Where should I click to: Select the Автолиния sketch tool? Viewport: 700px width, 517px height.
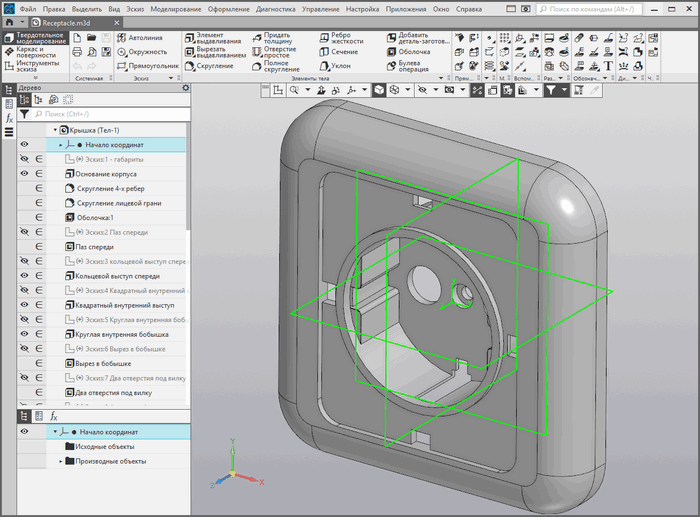coord(145,37)
